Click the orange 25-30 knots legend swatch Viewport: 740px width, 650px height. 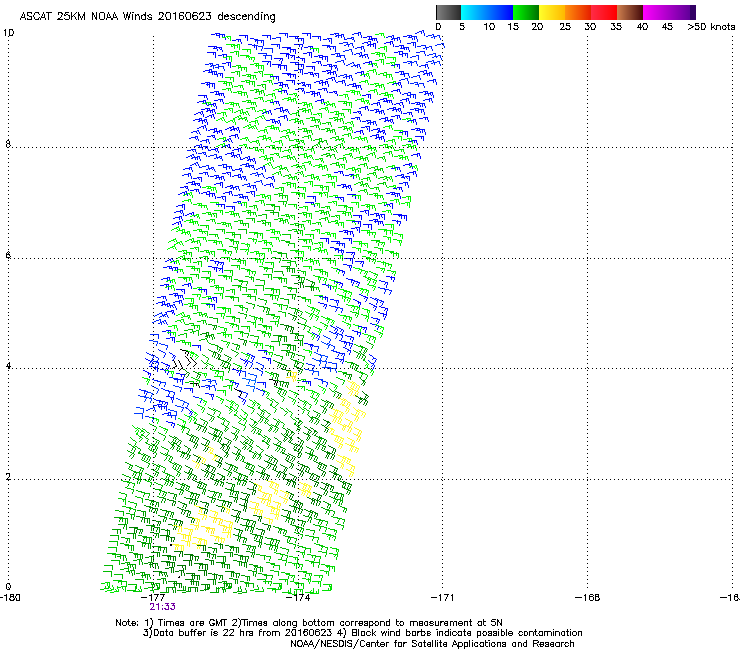(x=578, y=12)
